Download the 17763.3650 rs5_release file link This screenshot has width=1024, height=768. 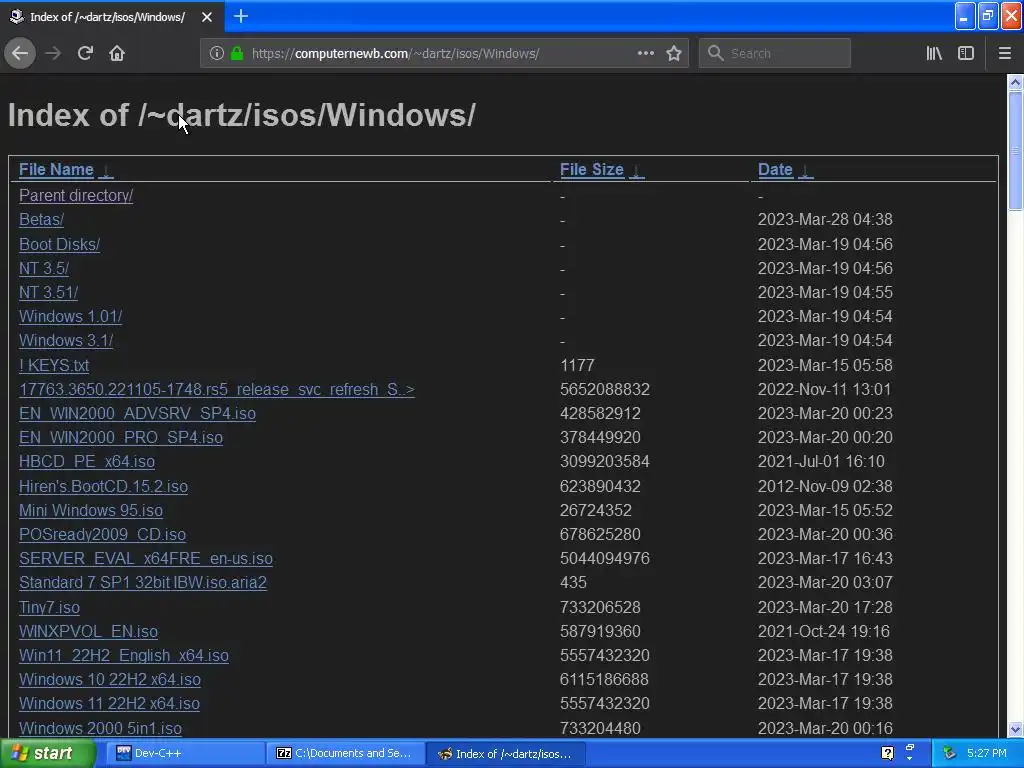coord(217,389)
